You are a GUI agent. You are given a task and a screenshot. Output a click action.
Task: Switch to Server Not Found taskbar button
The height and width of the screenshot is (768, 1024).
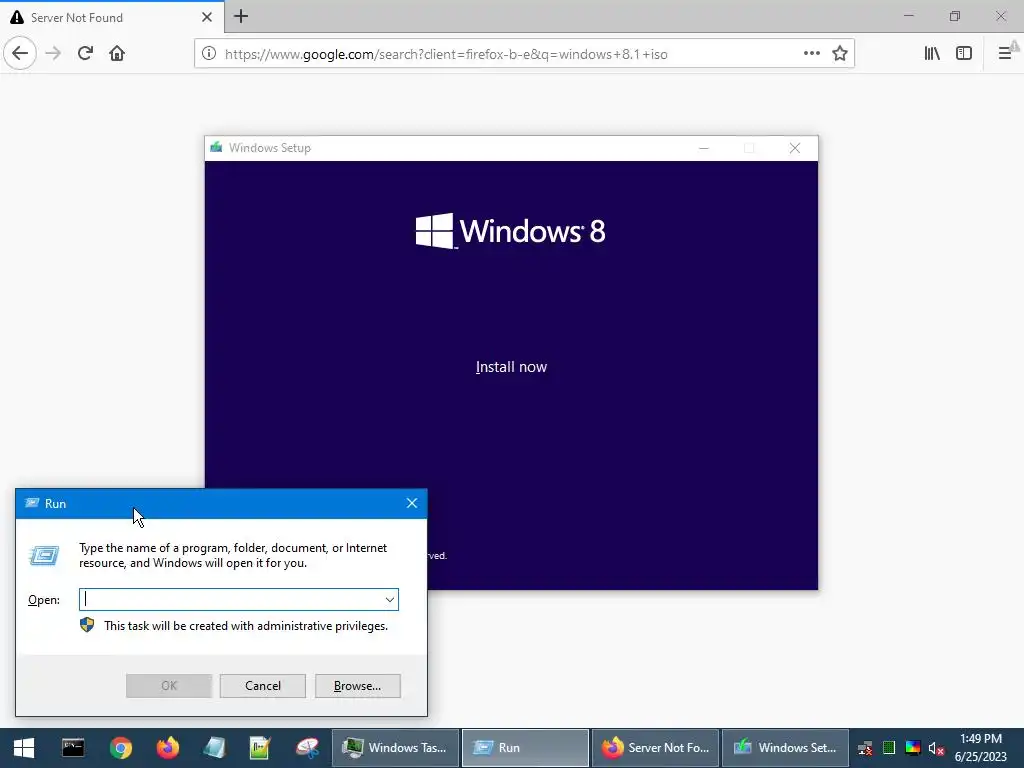pyautogui.click(x=655, y=748)
